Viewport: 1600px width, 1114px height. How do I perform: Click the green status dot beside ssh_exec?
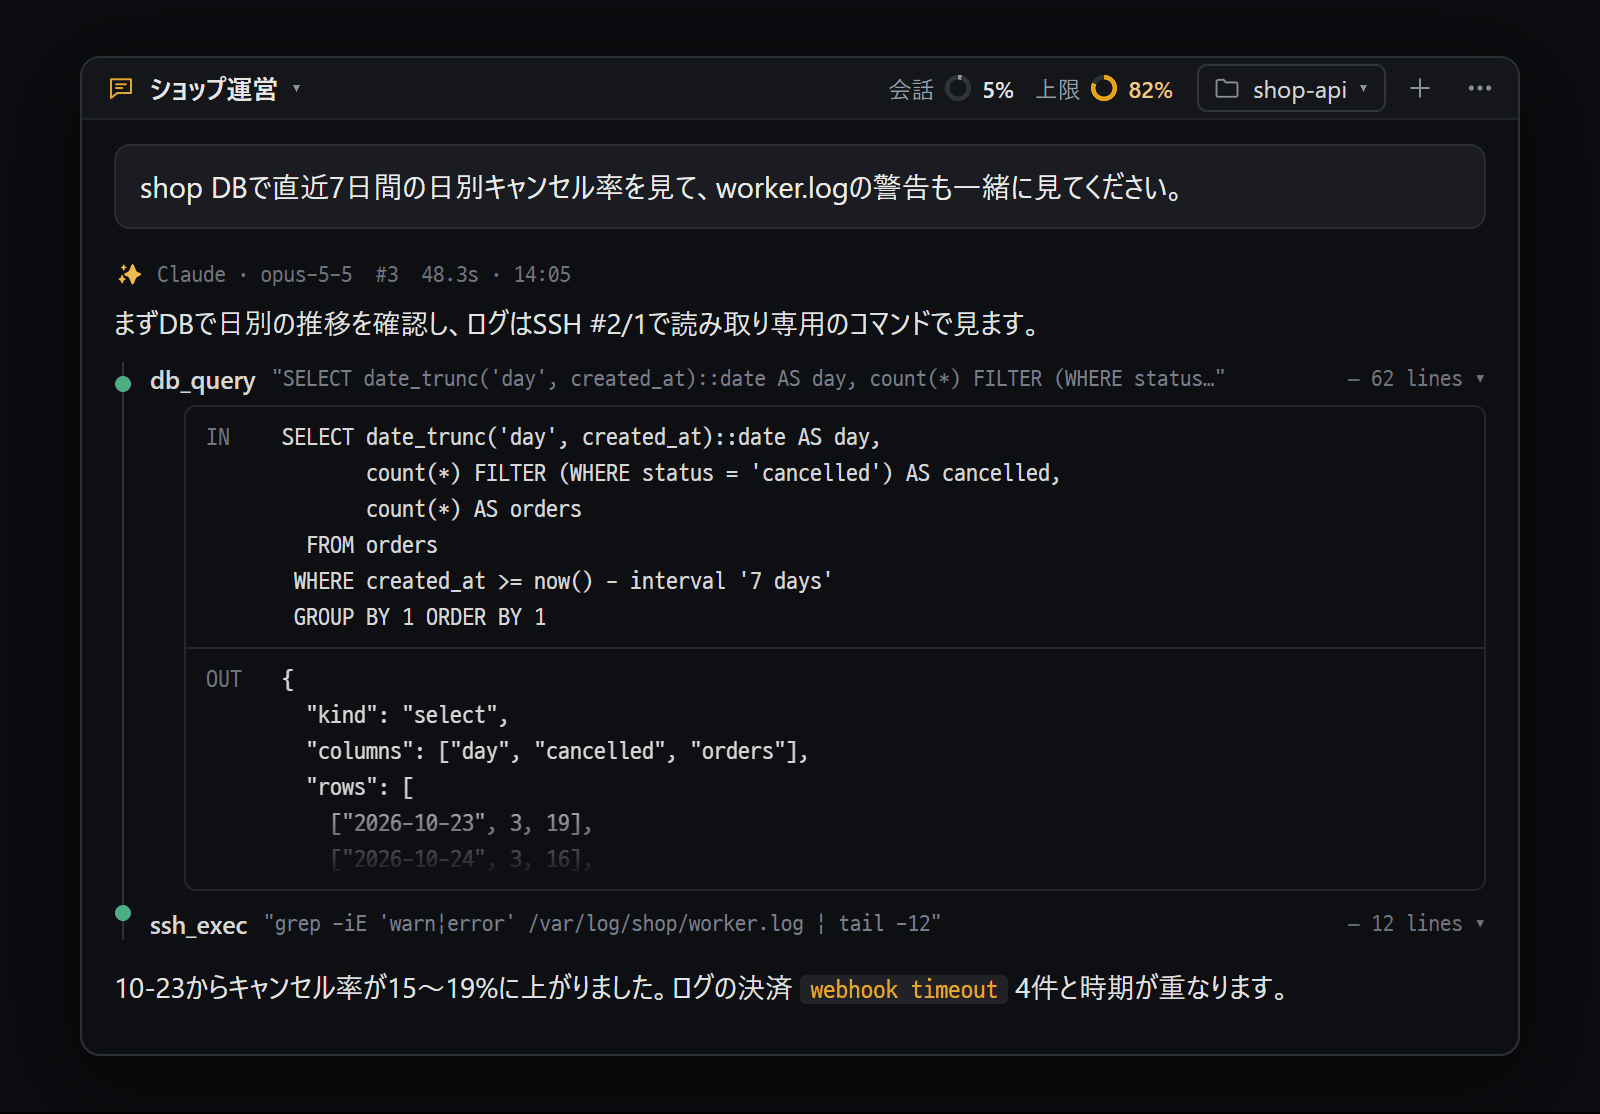123,912
